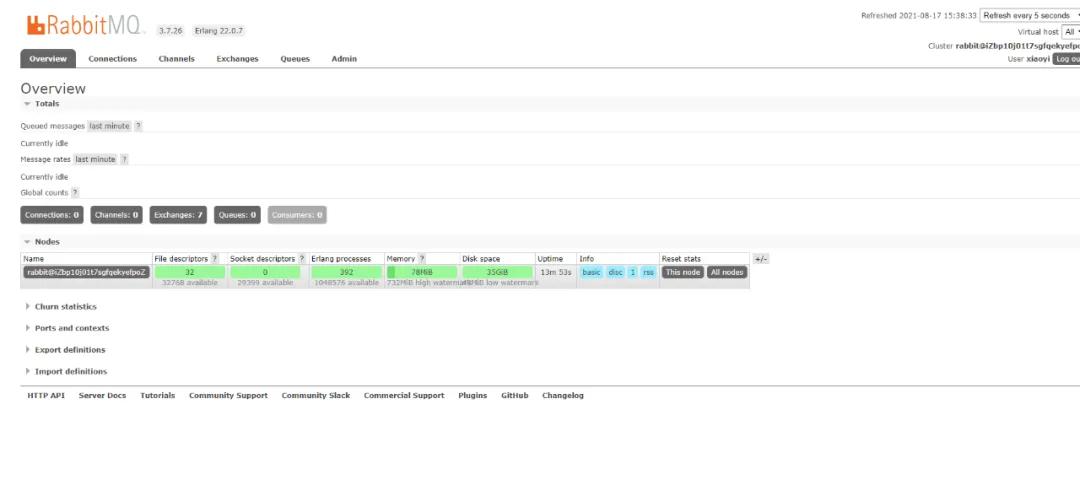Click the RabbitMQ logo
Screen dimensions: 1080x496
pos(86,25)
